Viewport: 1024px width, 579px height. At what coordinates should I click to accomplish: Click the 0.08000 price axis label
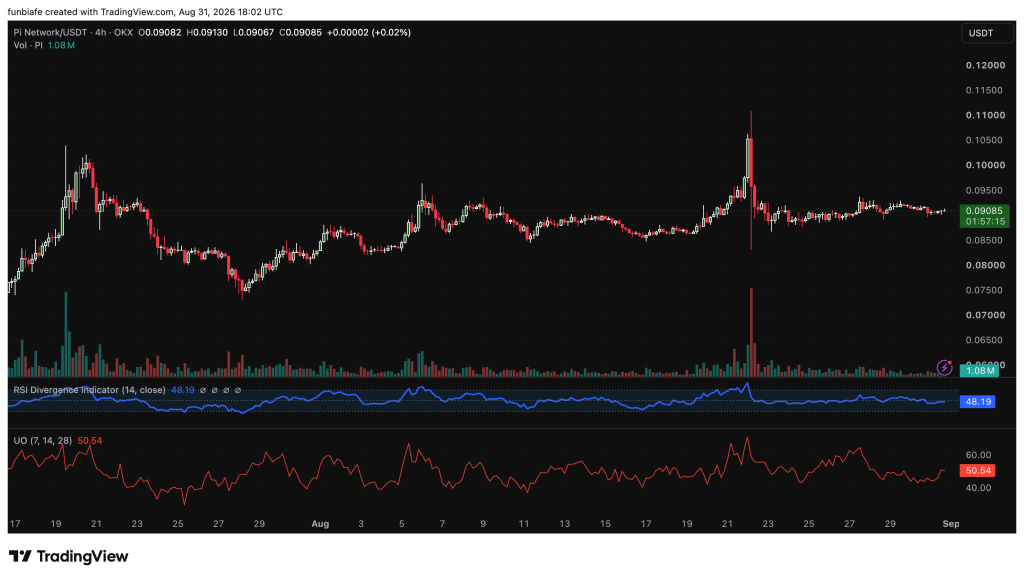tap(985, 265)
